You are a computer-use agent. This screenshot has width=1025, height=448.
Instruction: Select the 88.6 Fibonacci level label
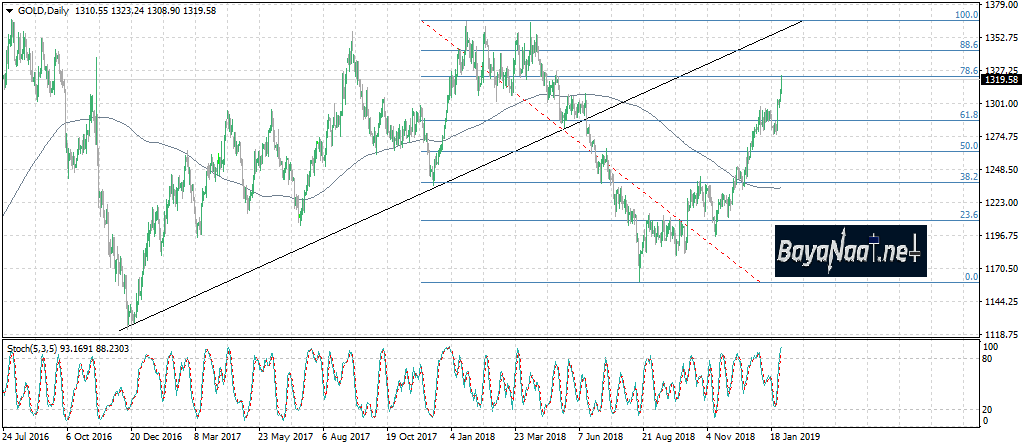967,45
